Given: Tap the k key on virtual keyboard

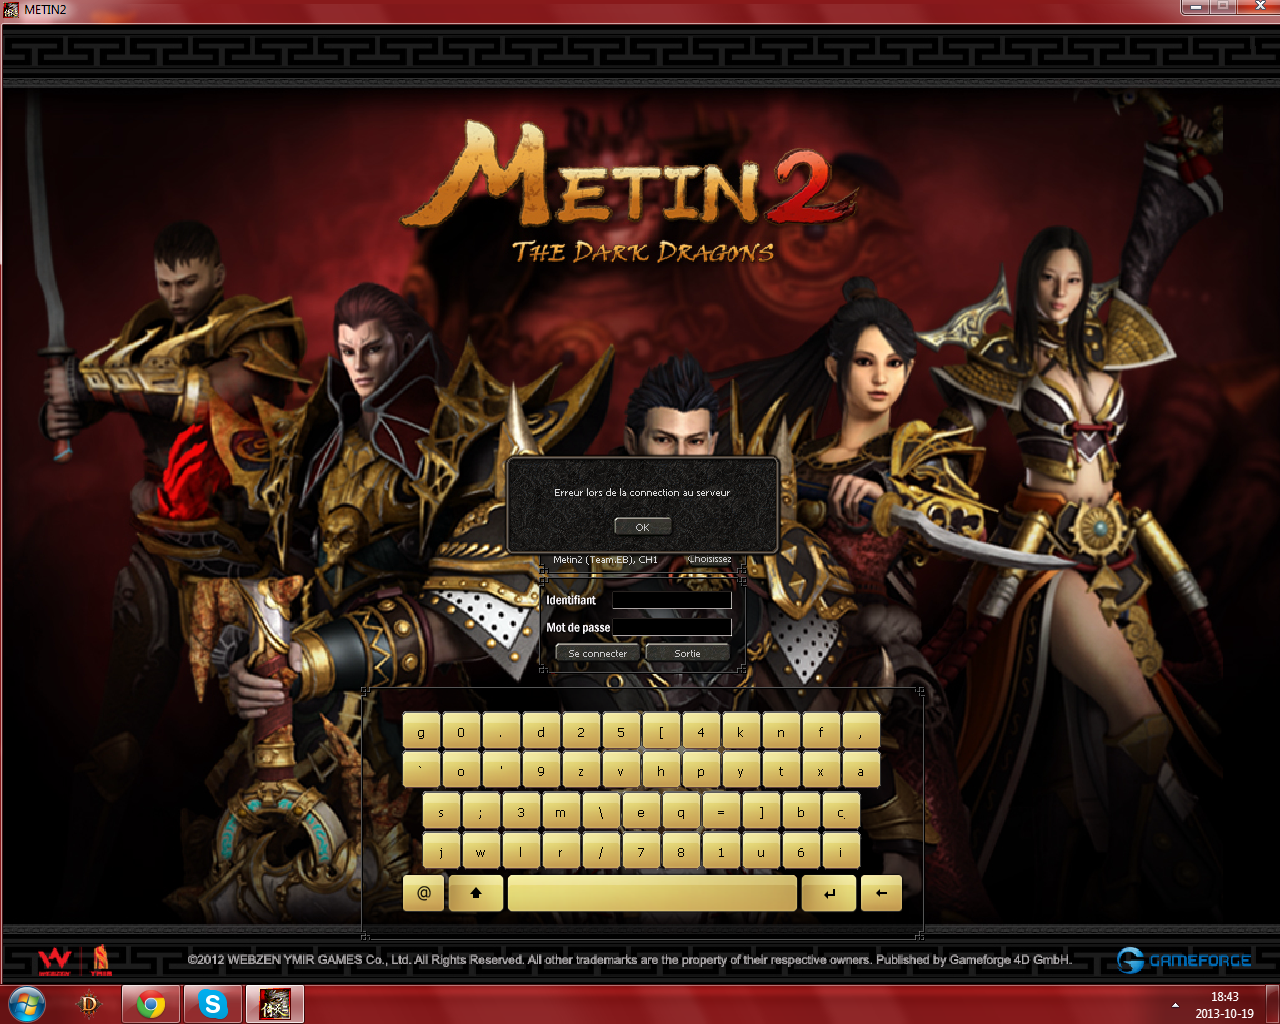Looking at the screenshot, I should (x=741, y=731).
